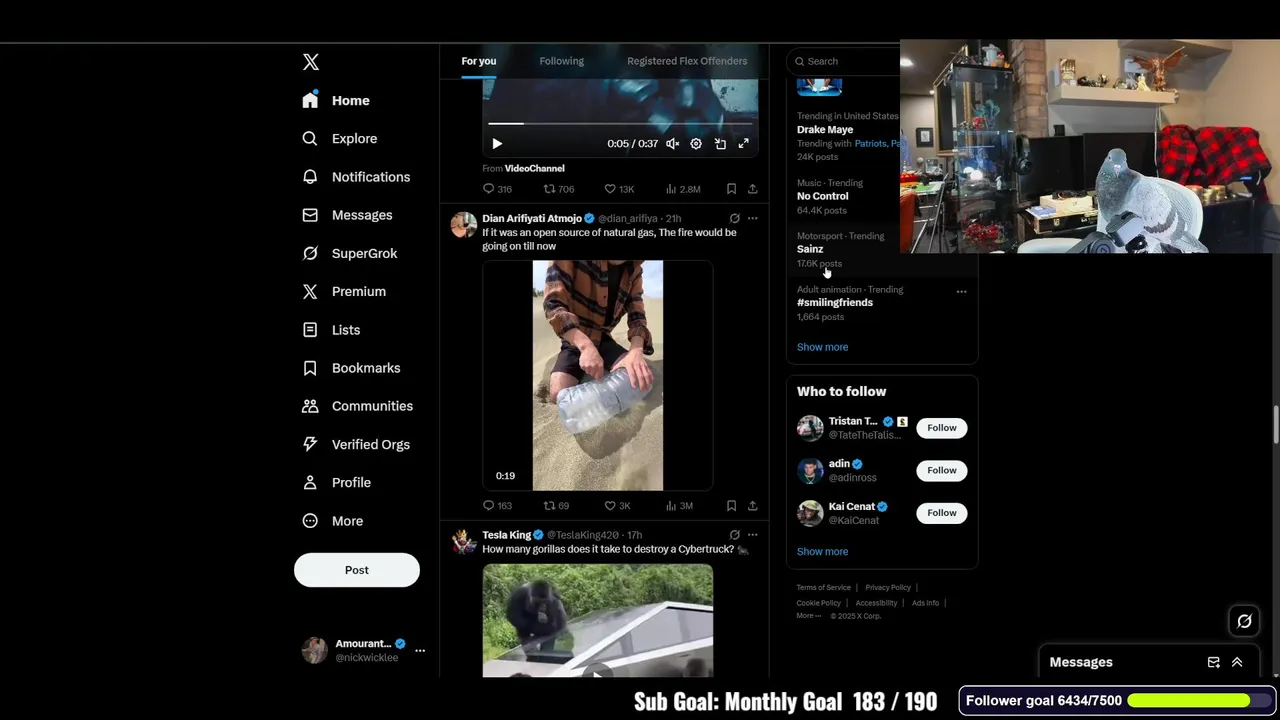Open account options next to Amourant
The height and width of the screenshot is (720, 1280).
(420, 650)
